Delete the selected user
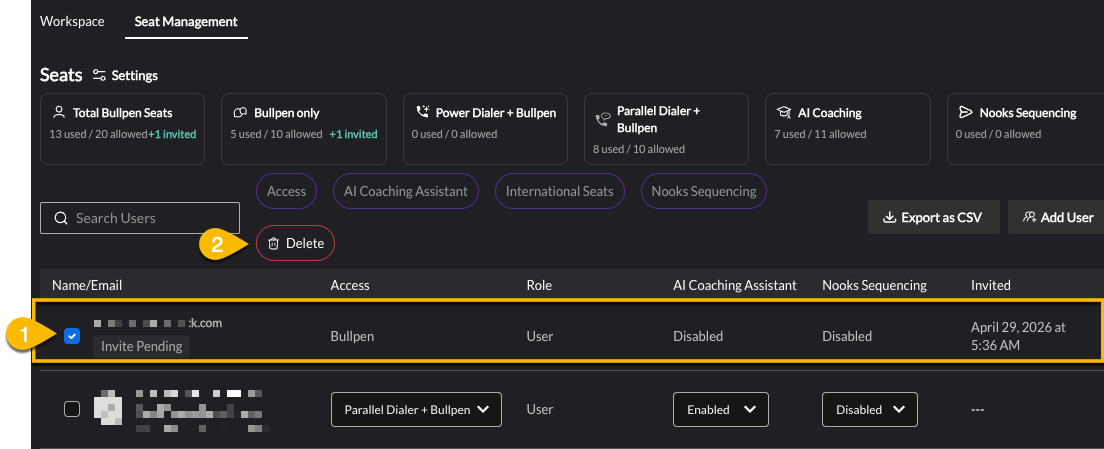 pyautogui.click(x=295, y=244)
